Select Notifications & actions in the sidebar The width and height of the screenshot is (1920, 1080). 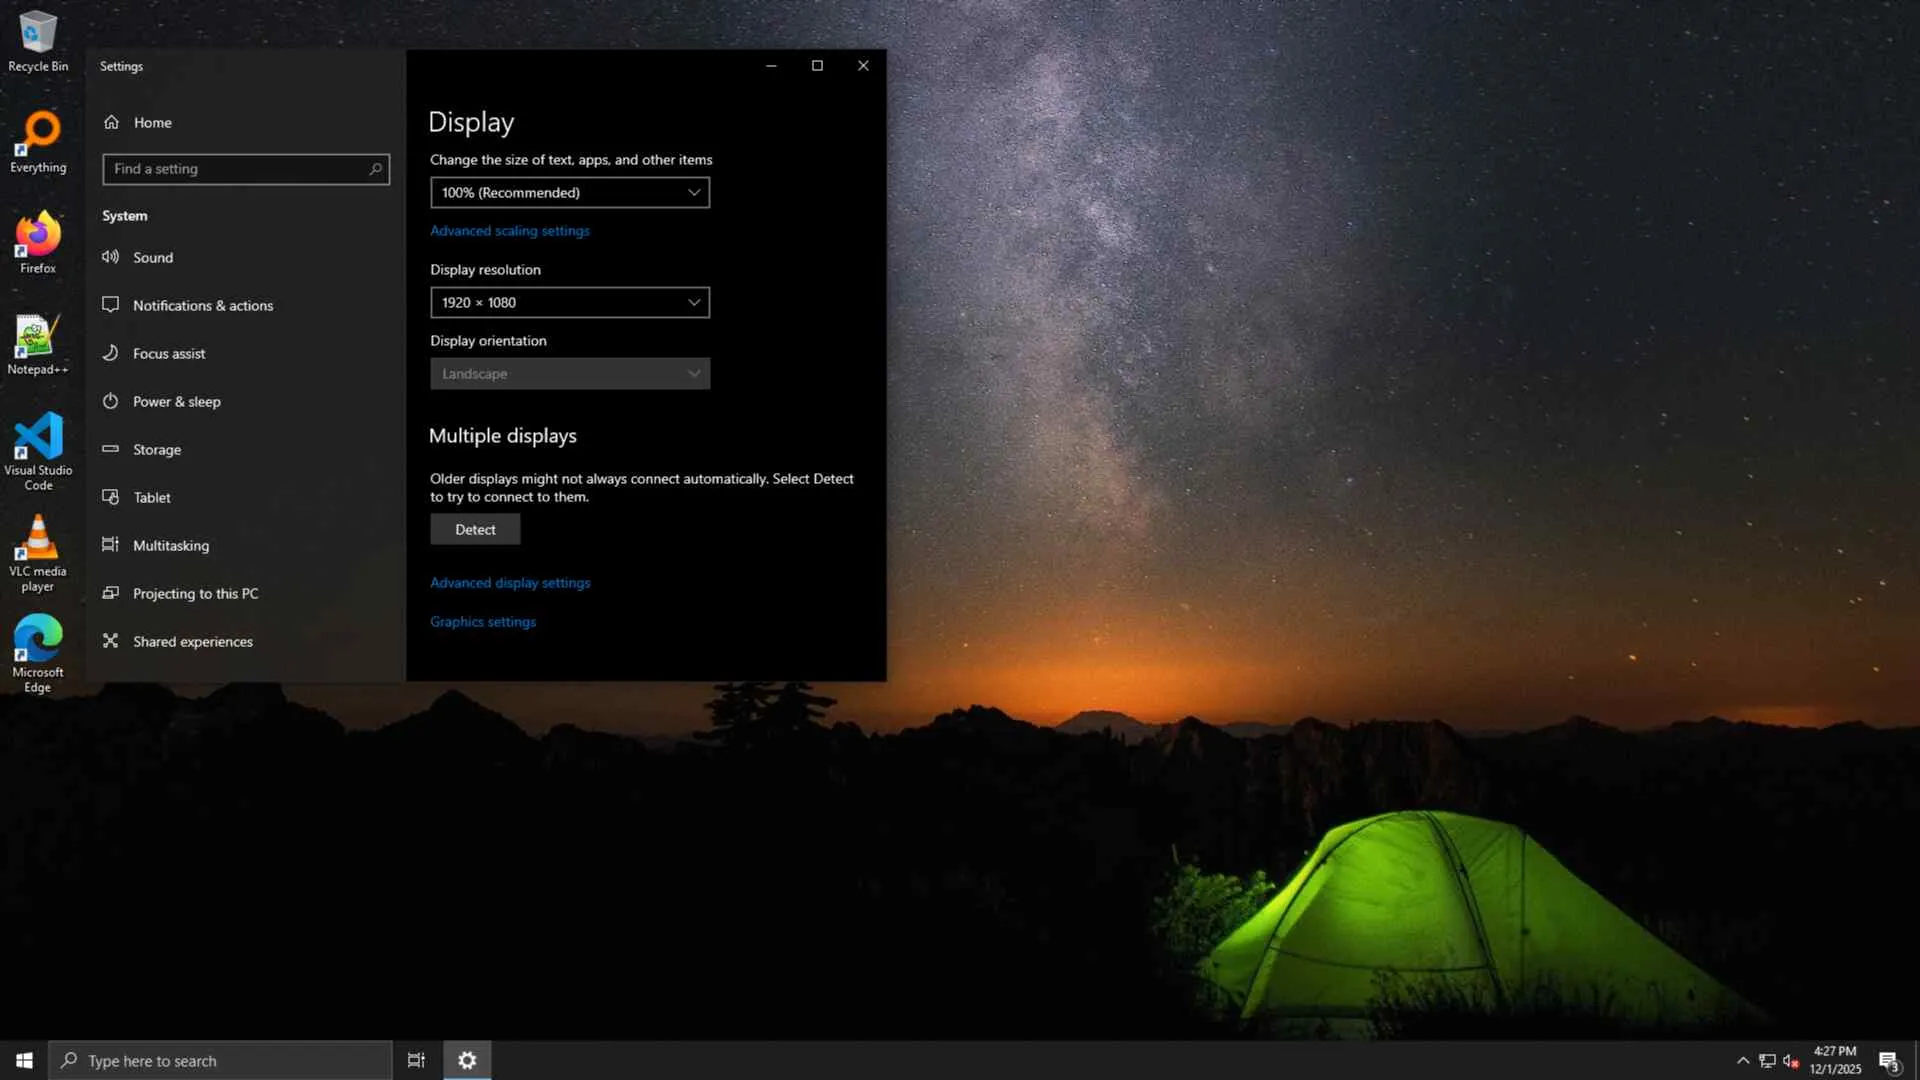(202, 305)
